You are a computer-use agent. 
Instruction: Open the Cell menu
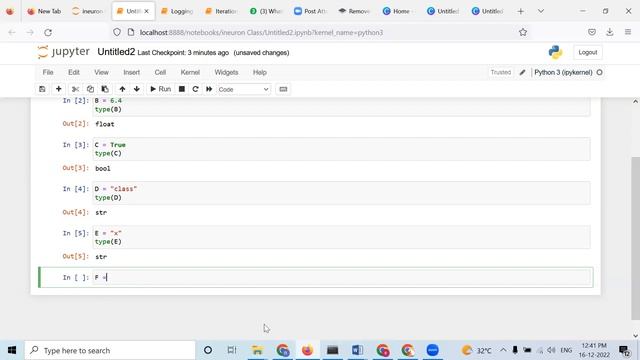pos(160,72)
